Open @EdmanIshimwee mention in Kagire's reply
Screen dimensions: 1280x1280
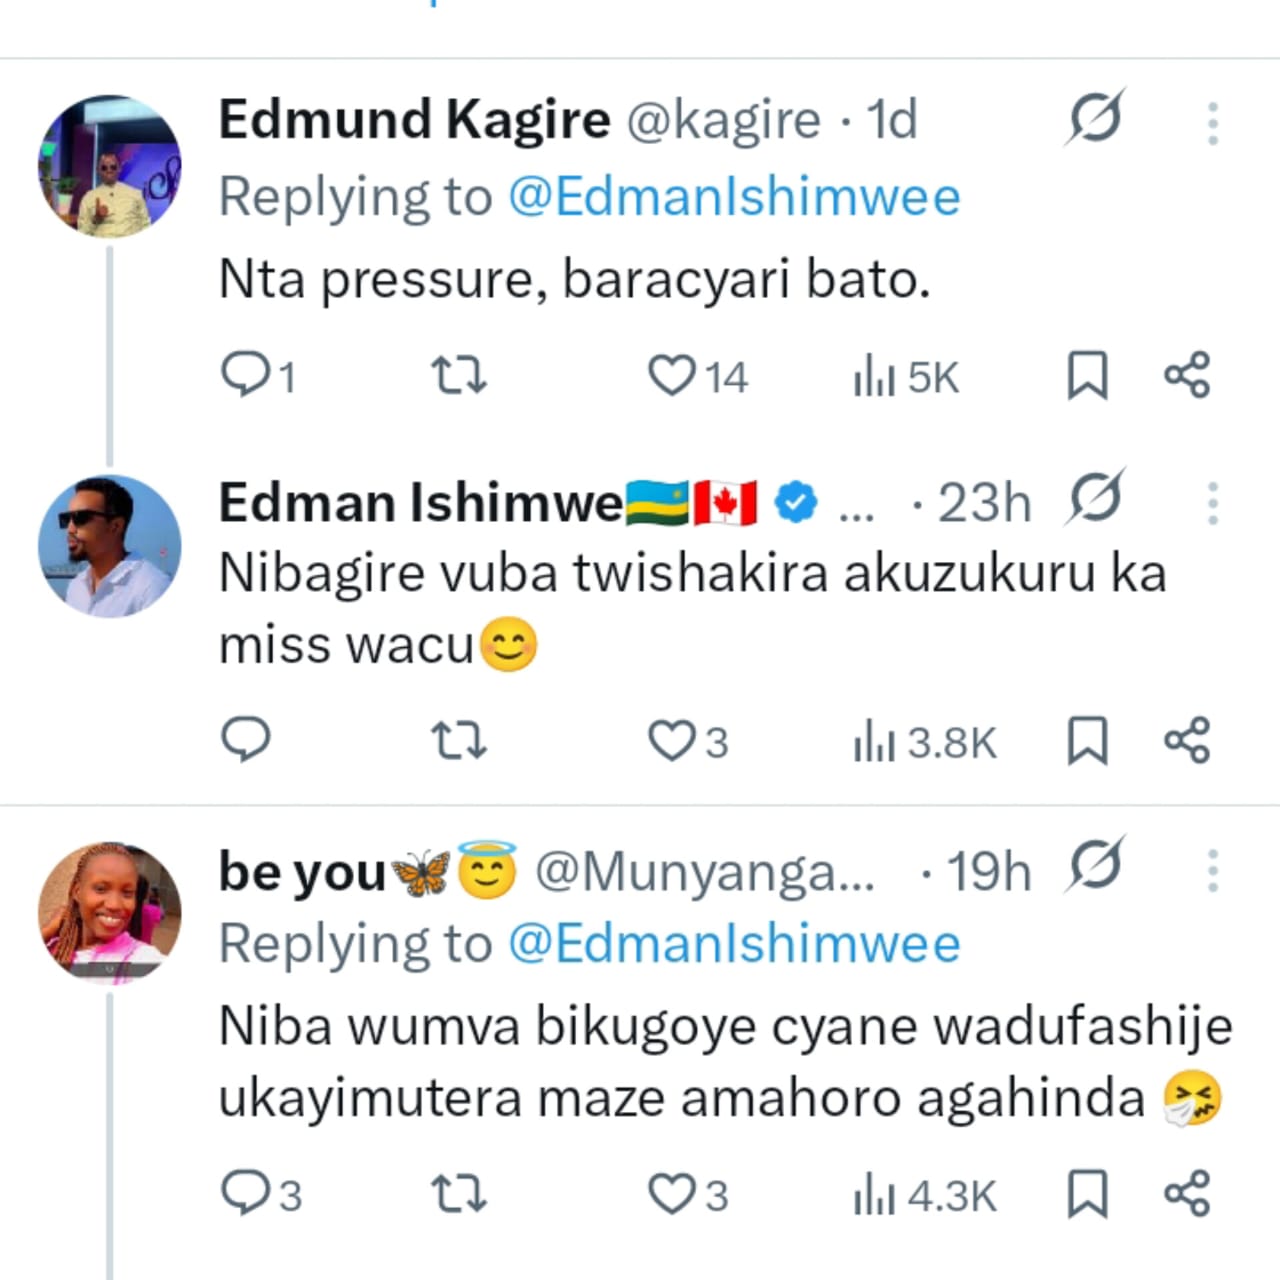point(734,197)
